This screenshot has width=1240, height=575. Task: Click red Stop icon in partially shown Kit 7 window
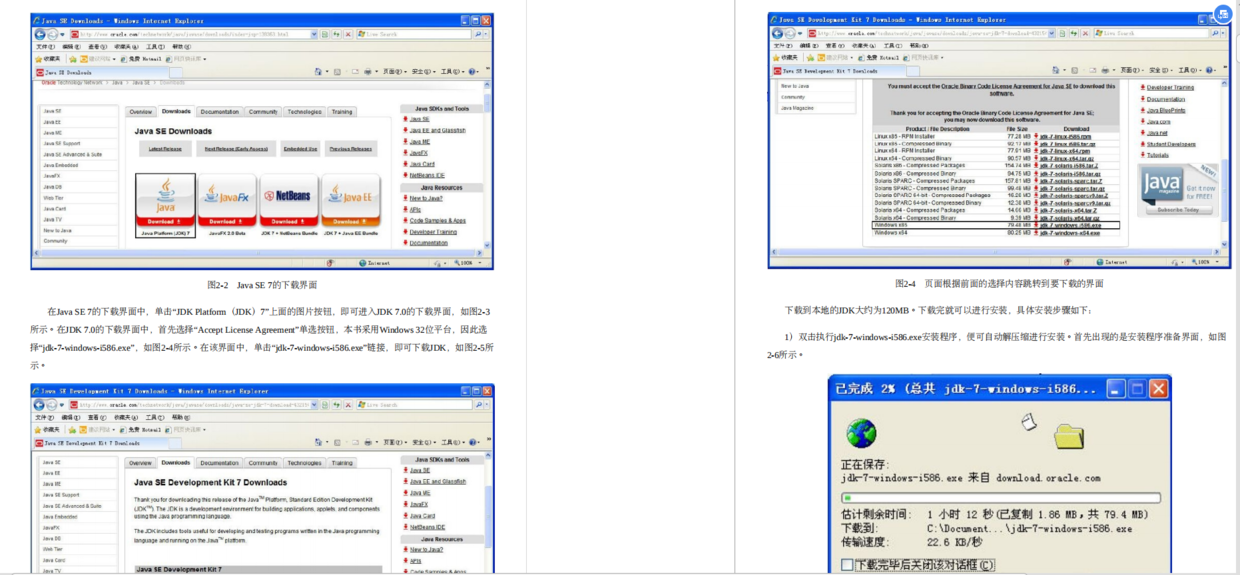pyautogui.click(x=348, y=405)
